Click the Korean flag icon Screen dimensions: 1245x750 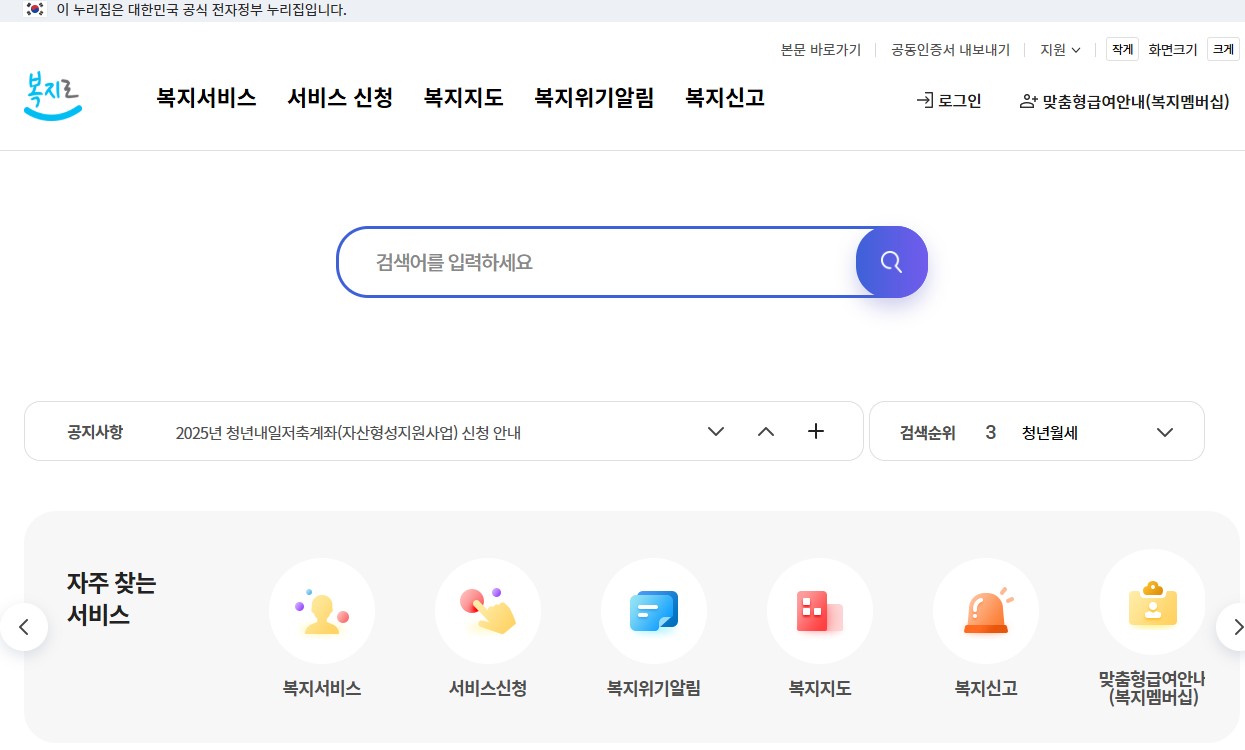[35, 10]
